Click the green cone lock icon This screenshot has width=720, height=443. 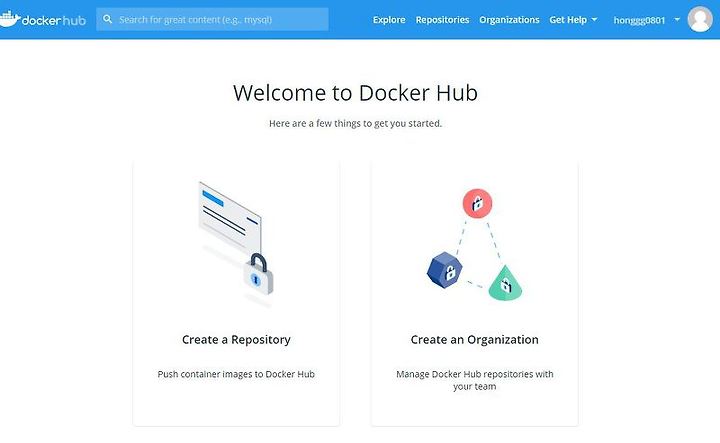pyautogui.click(x=505, y=283)
